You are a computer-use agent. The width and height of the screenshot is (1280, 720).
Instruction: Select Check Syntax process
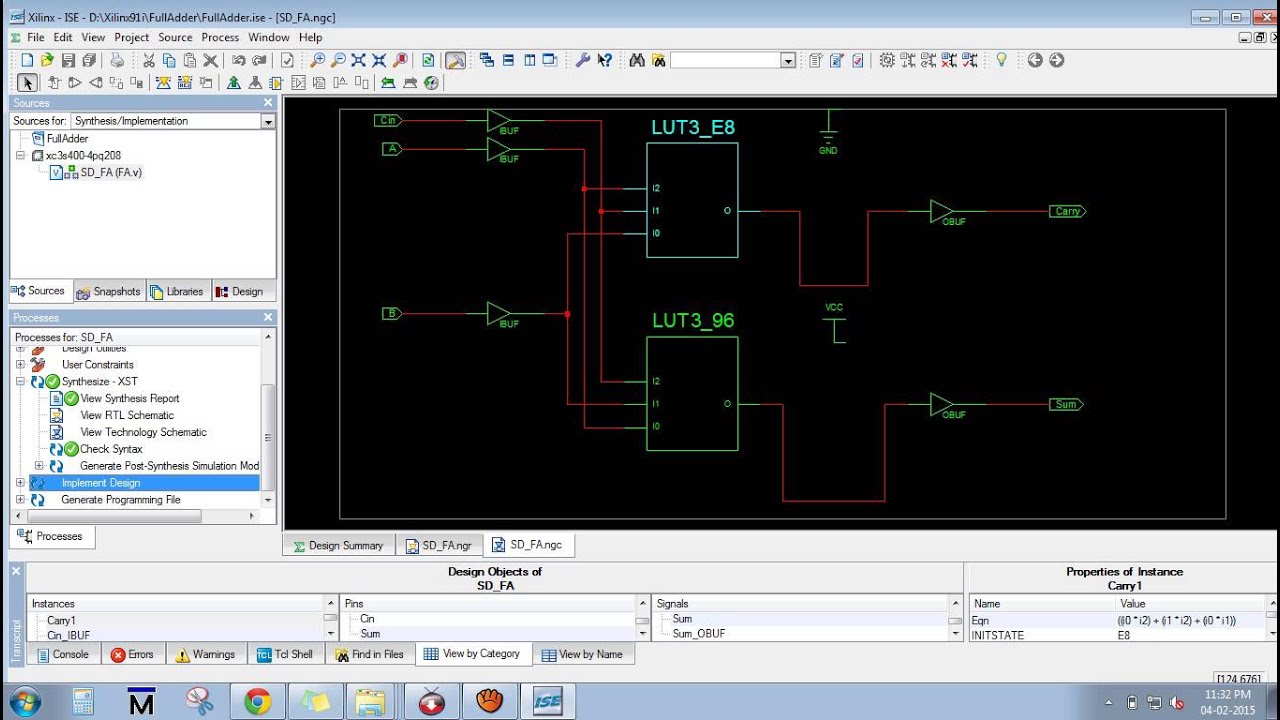click(x=111, y=449)
